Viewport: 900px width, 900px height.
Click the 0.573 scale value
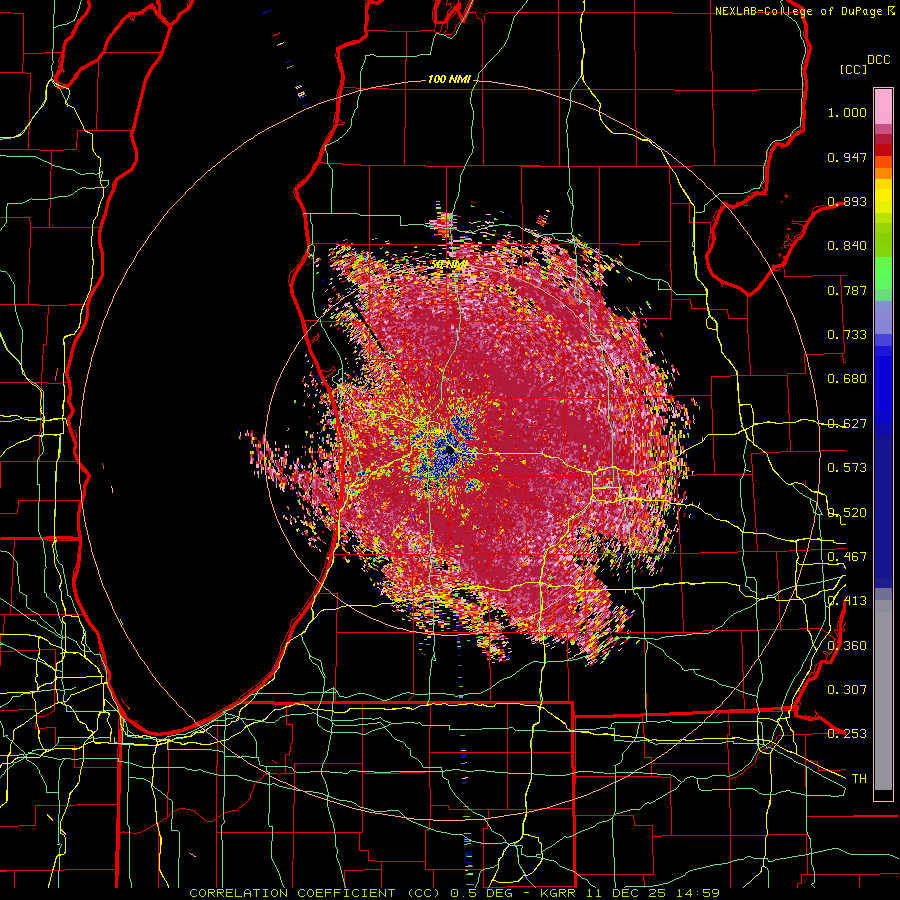847,468
